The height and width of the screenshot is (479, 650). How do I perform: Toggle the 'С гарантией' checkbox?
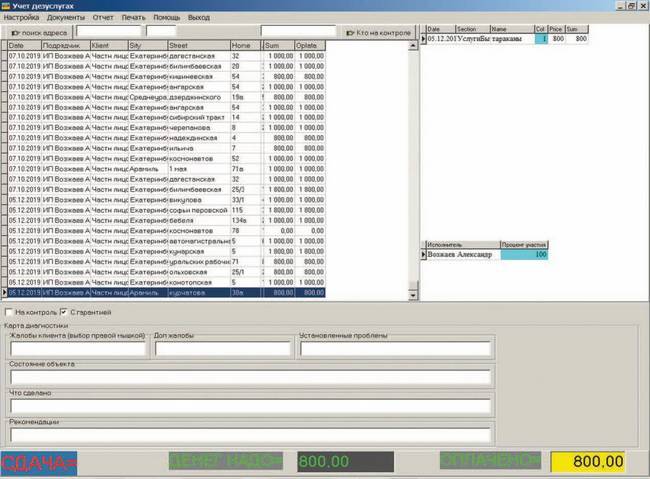point(62,313)
